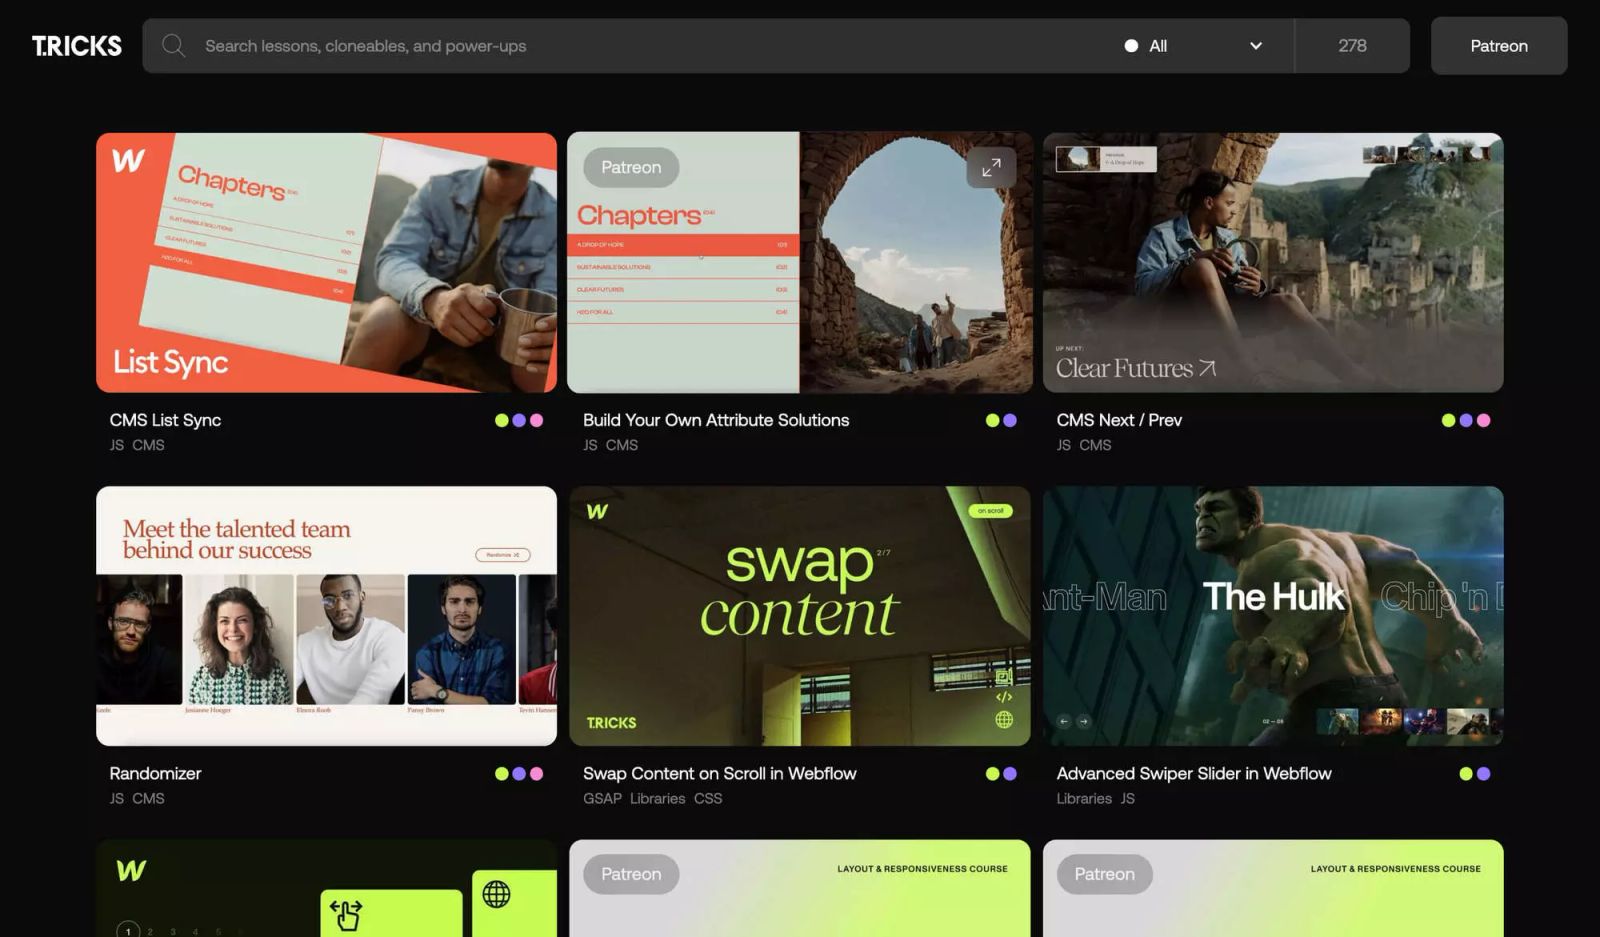The height and width of the screenshot is (937, 1600).
Task: Click the next arrow on the Hulk slider thumbnail
Action: click(1083, 721)
